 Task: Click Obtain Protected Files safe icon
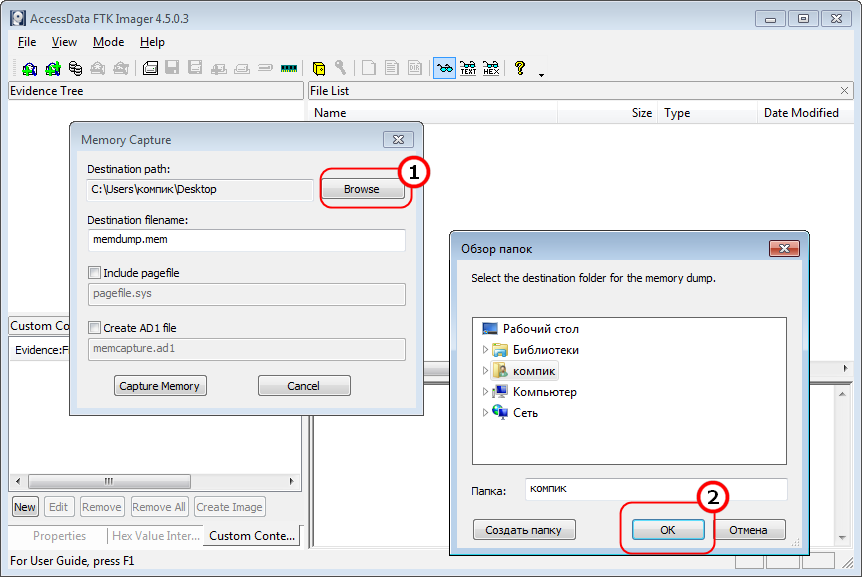[x=319, y=68]
